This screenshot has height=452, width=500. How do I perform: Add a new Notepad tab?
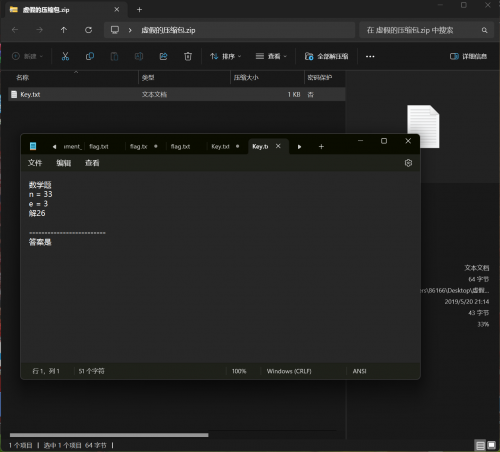[x=321, y=147]
